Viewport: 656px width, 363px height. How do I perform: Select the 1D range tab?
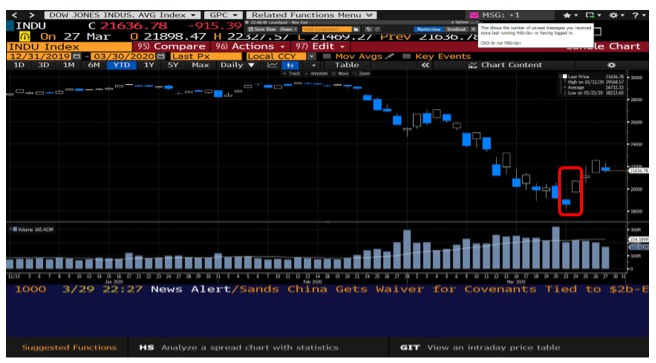point(19,65)
